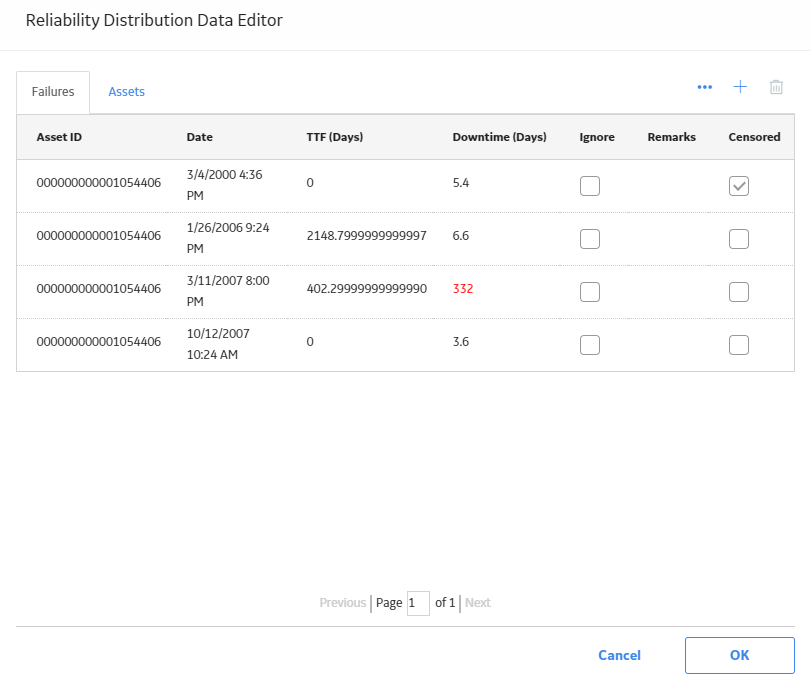Select TTF value 402.29999999999990

point(367,289)
